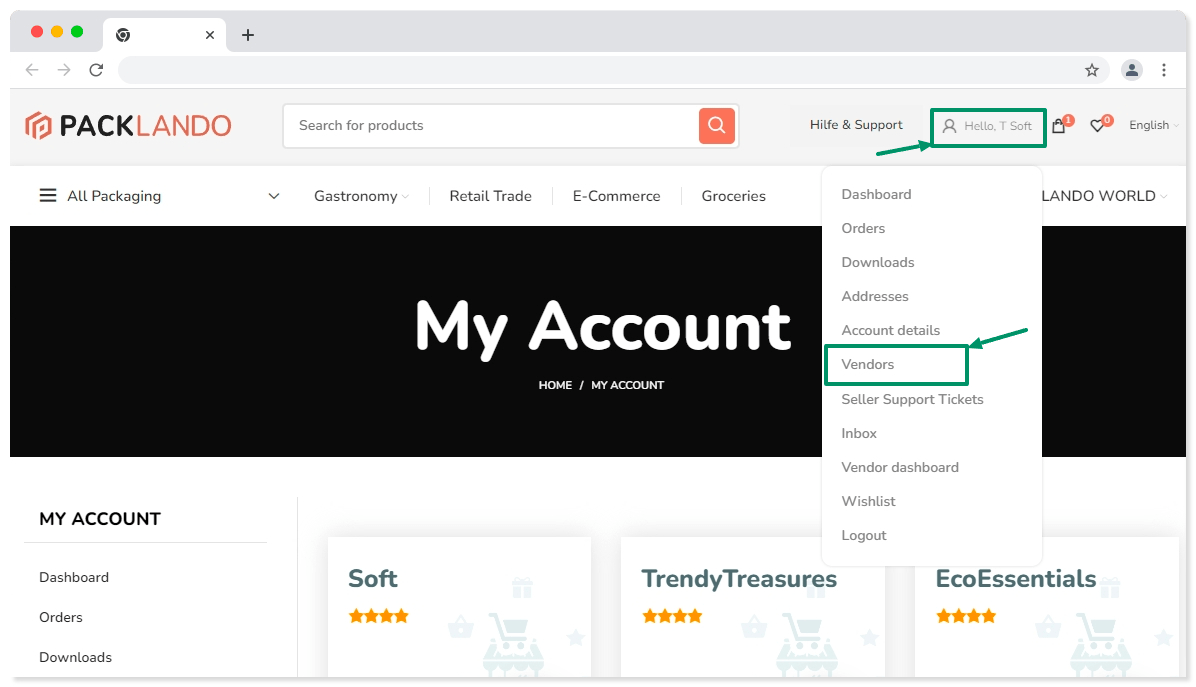Open Seller Support Tickets menu entry
This screenshot has height=687, width=1196.
[x=912, y=400]
